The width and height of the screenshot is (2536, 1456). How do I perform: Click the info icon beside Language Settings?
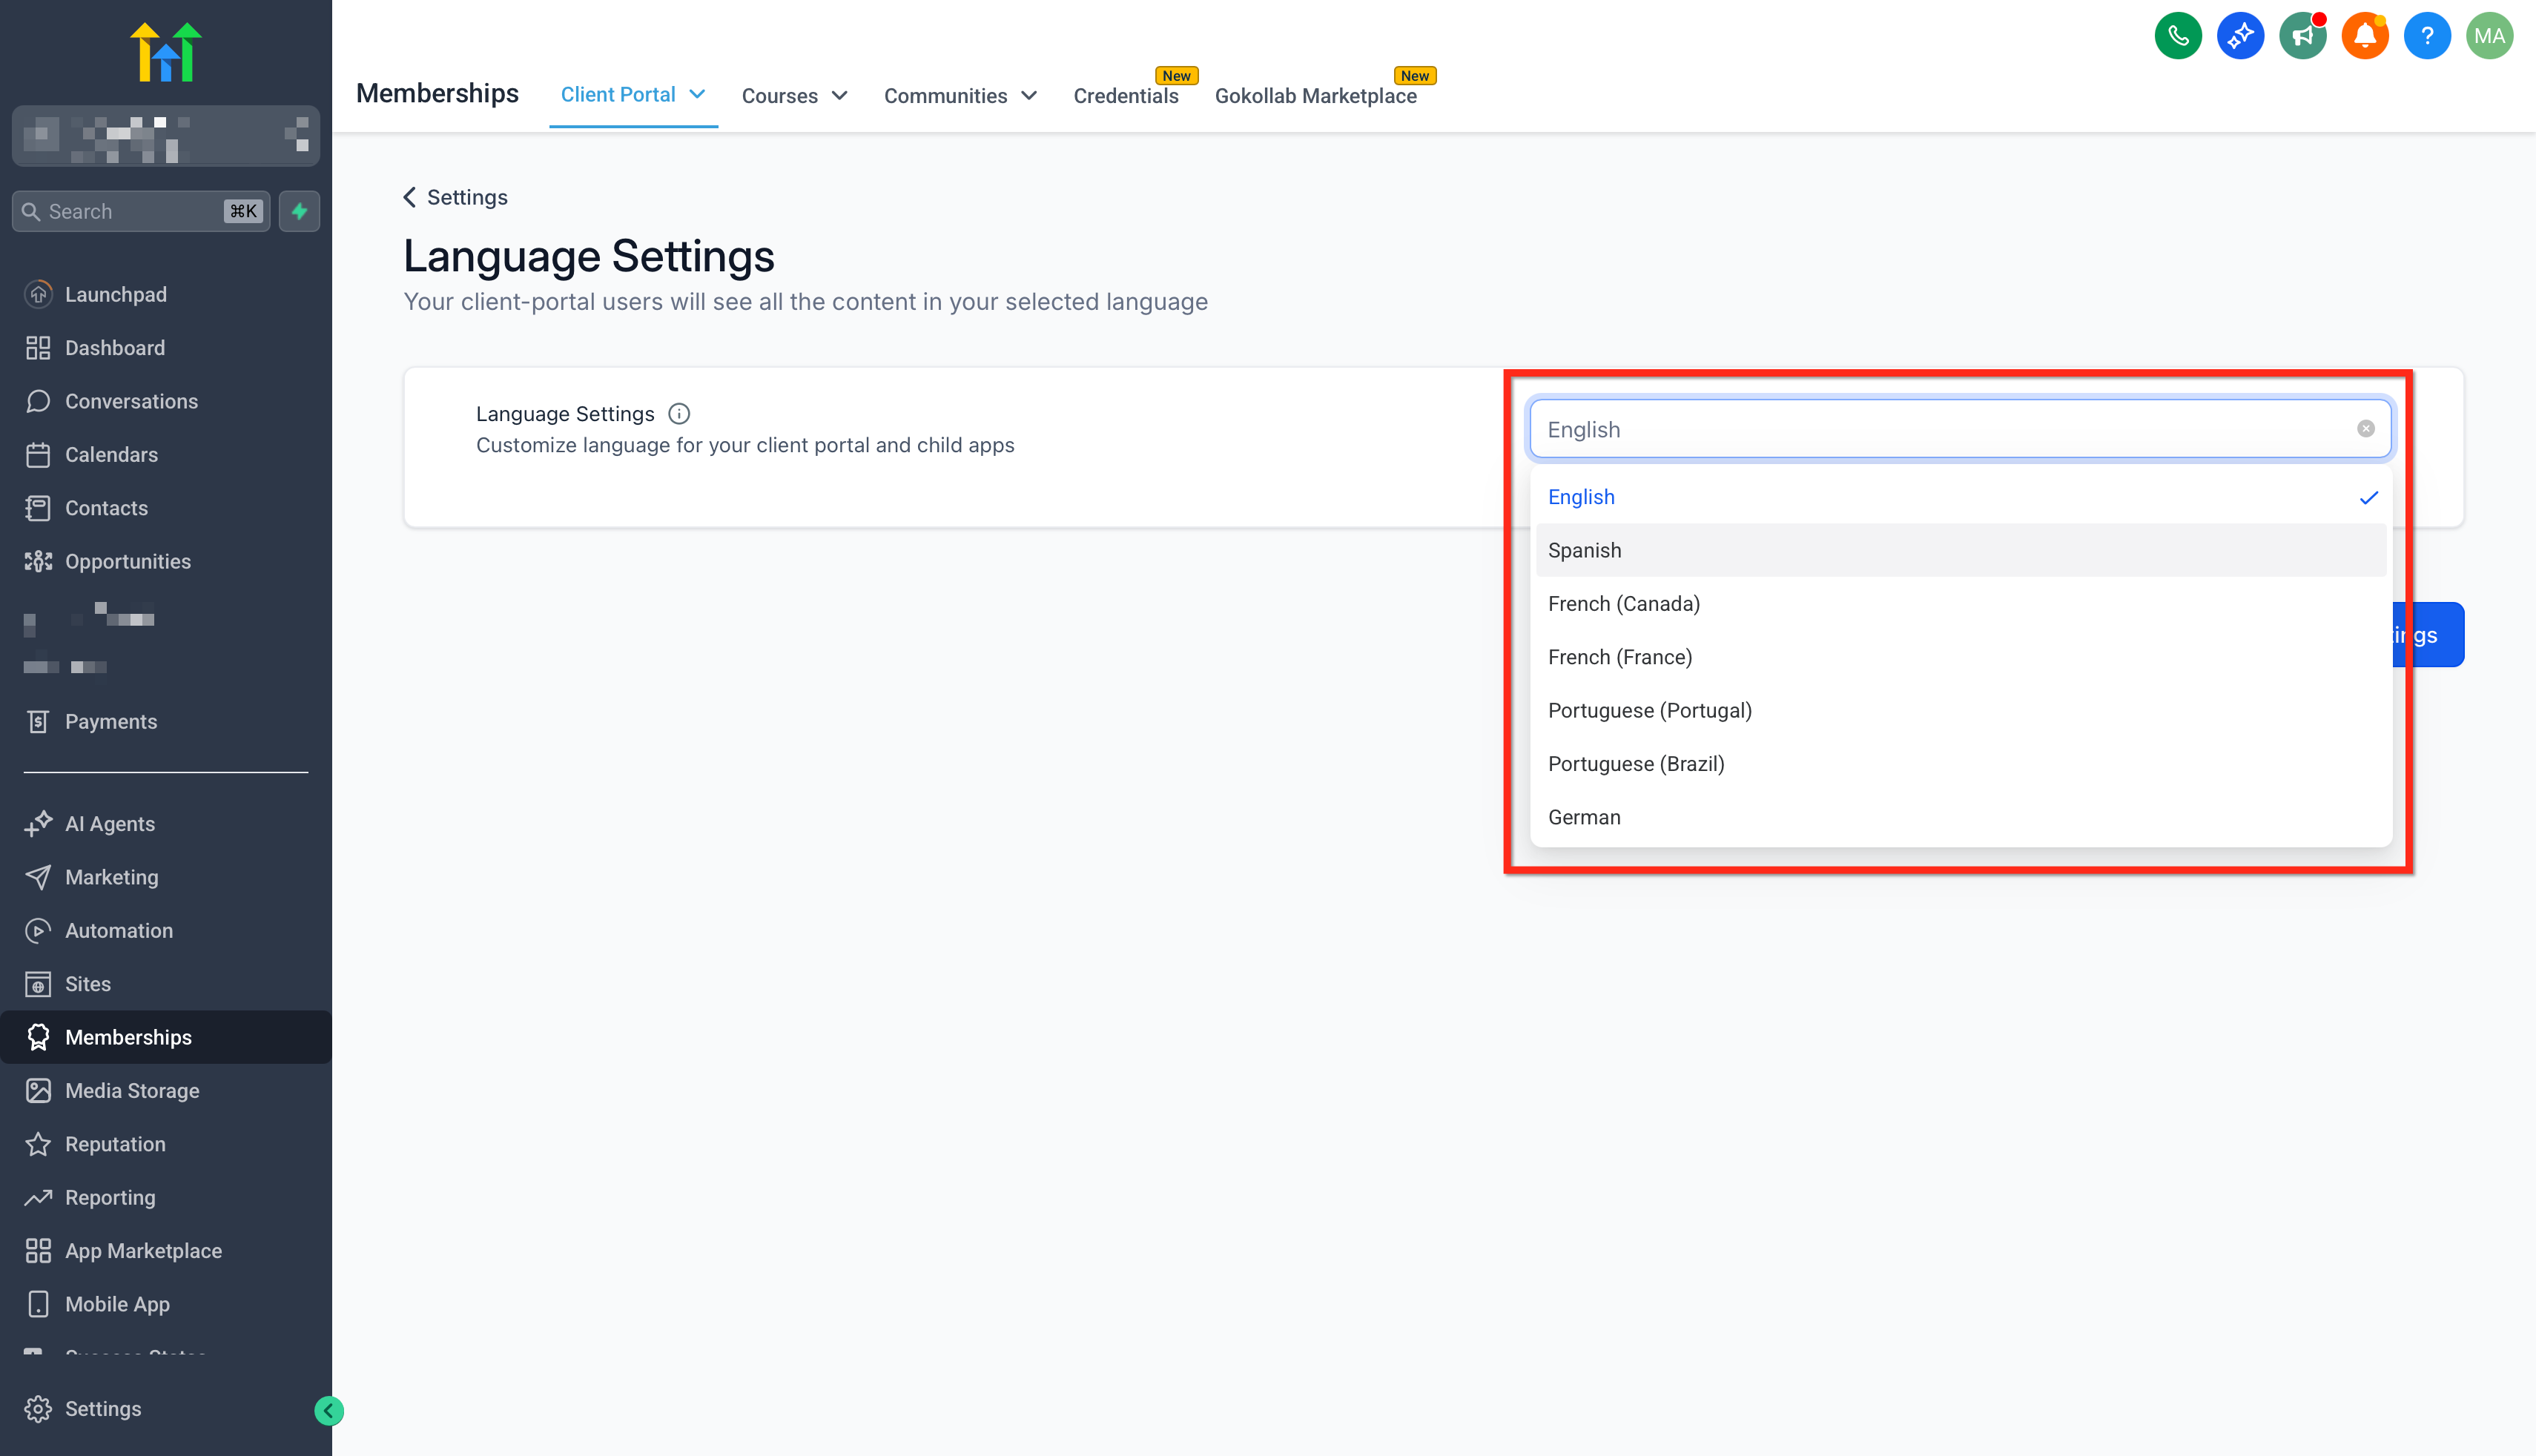coord(679,414)
